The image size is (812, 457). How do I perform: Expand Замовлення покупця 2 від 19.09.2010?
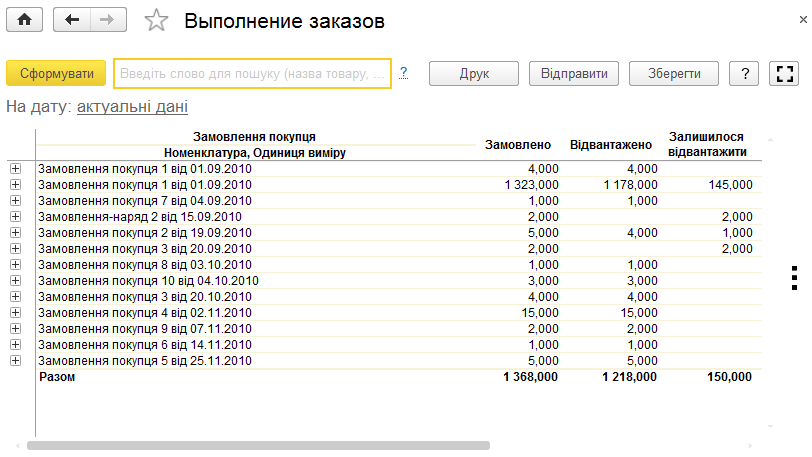click(16, 233)
